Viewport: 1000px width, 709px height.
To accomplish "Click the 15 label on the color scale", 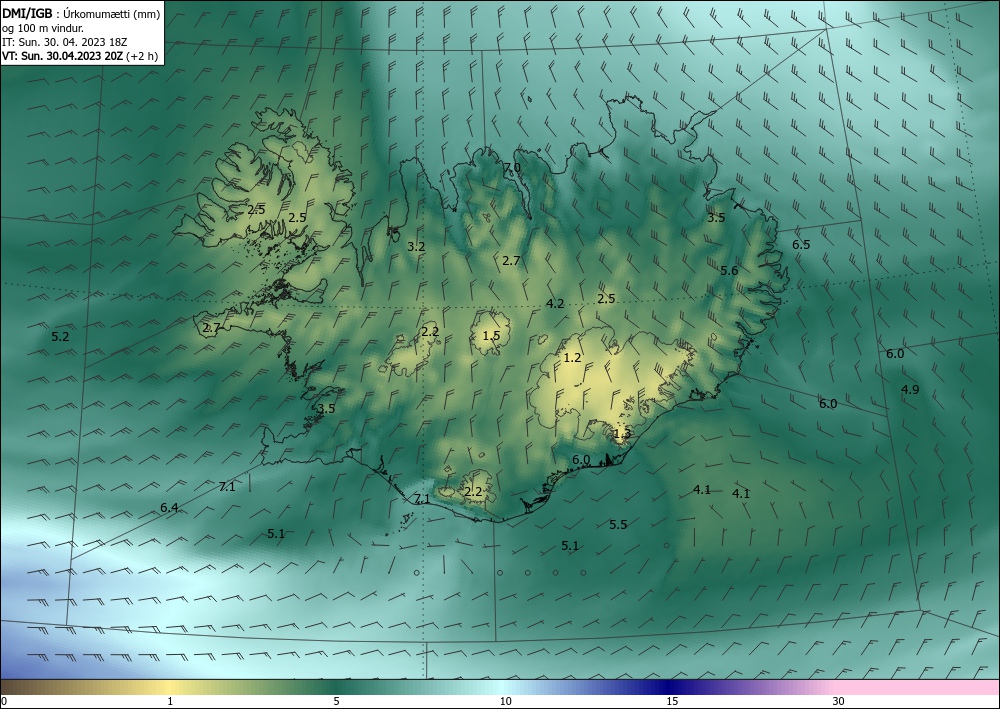I will pyautogui.click(x=672, y=701).
